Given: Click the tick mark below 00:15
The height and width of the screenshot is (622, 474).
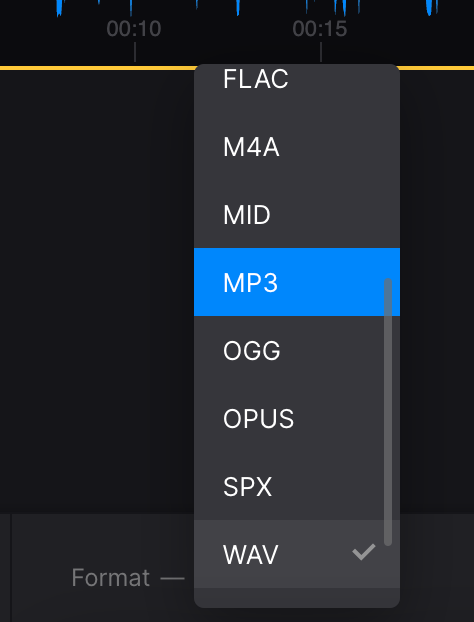Looking at the screenshot, I should point(320,52).
